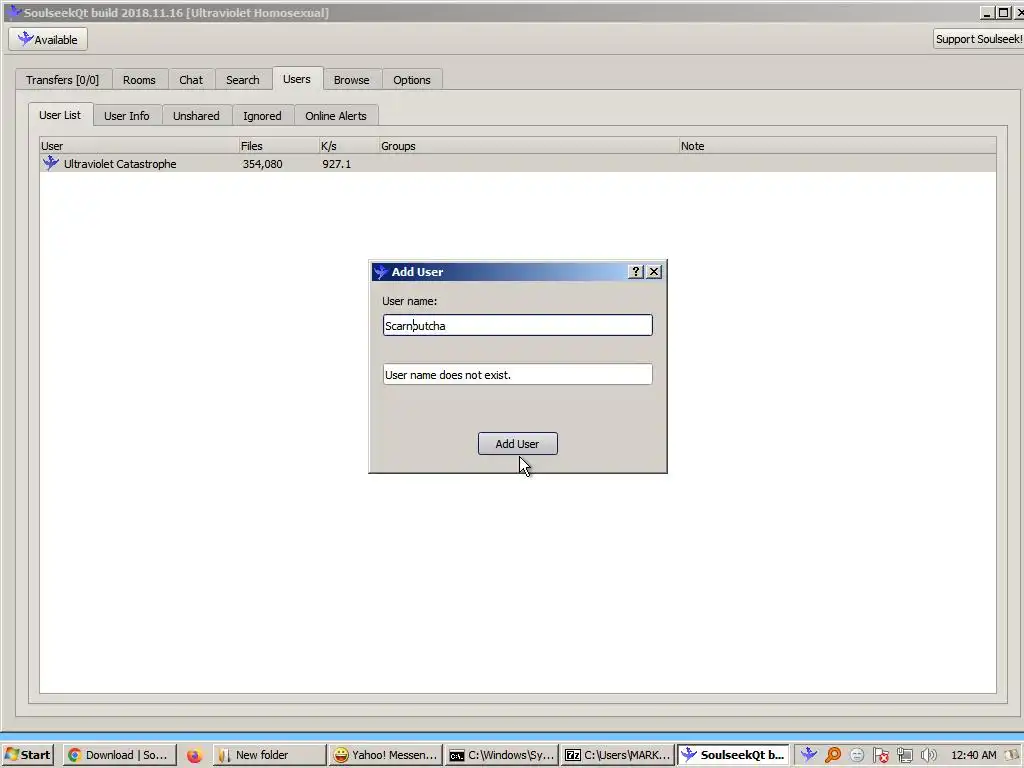
Task: Open the Firefox taskbar icon
Action: click(194, 756)
